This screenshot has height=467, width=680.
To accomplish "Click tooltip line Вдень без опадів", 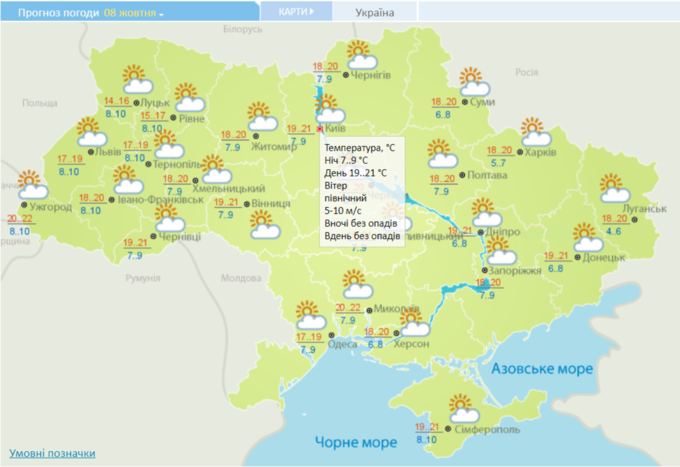I will 362,236.
